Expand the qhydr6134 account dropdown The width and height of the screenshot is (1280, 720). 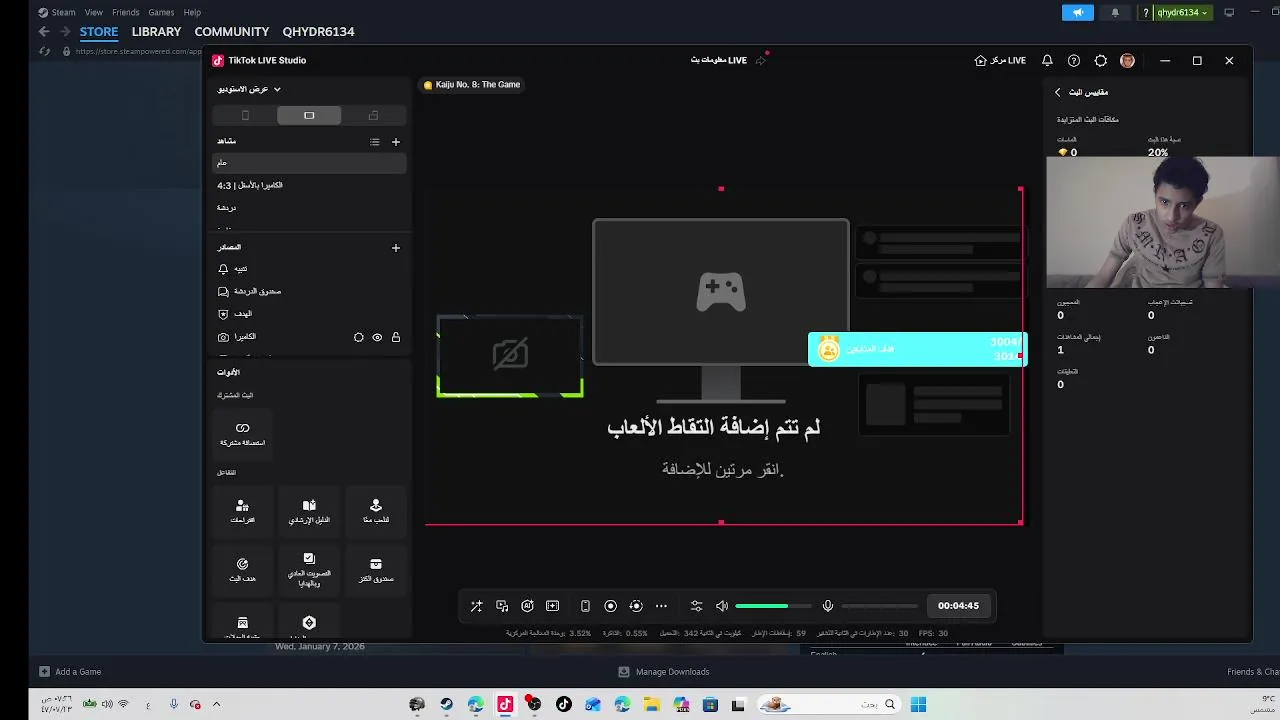1183,12
